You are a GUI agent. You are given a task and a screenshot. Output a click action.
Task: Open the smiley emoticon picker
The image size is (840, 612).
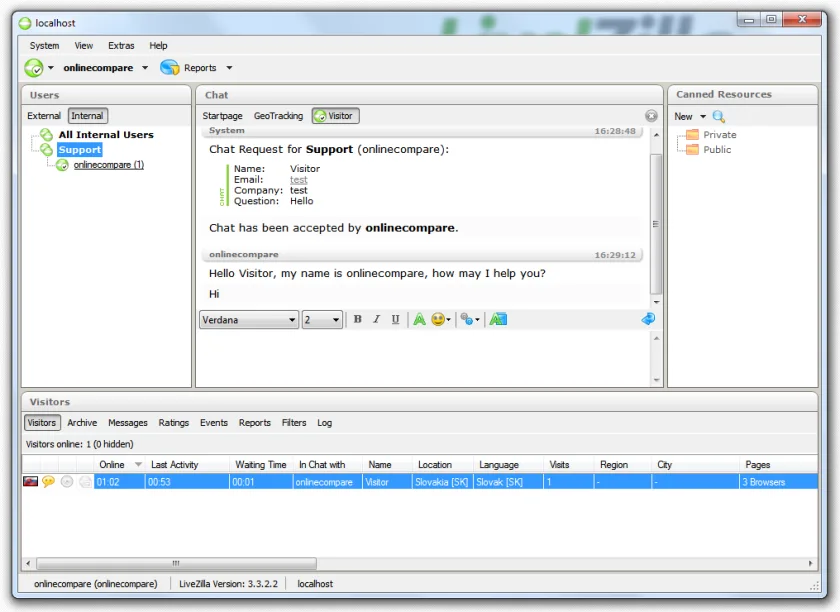point(441,319)
